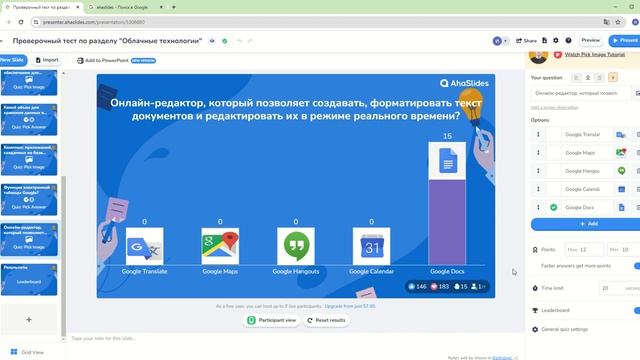
Task: Click the Time limit seconds field
Action: click(x=619, y=288)
